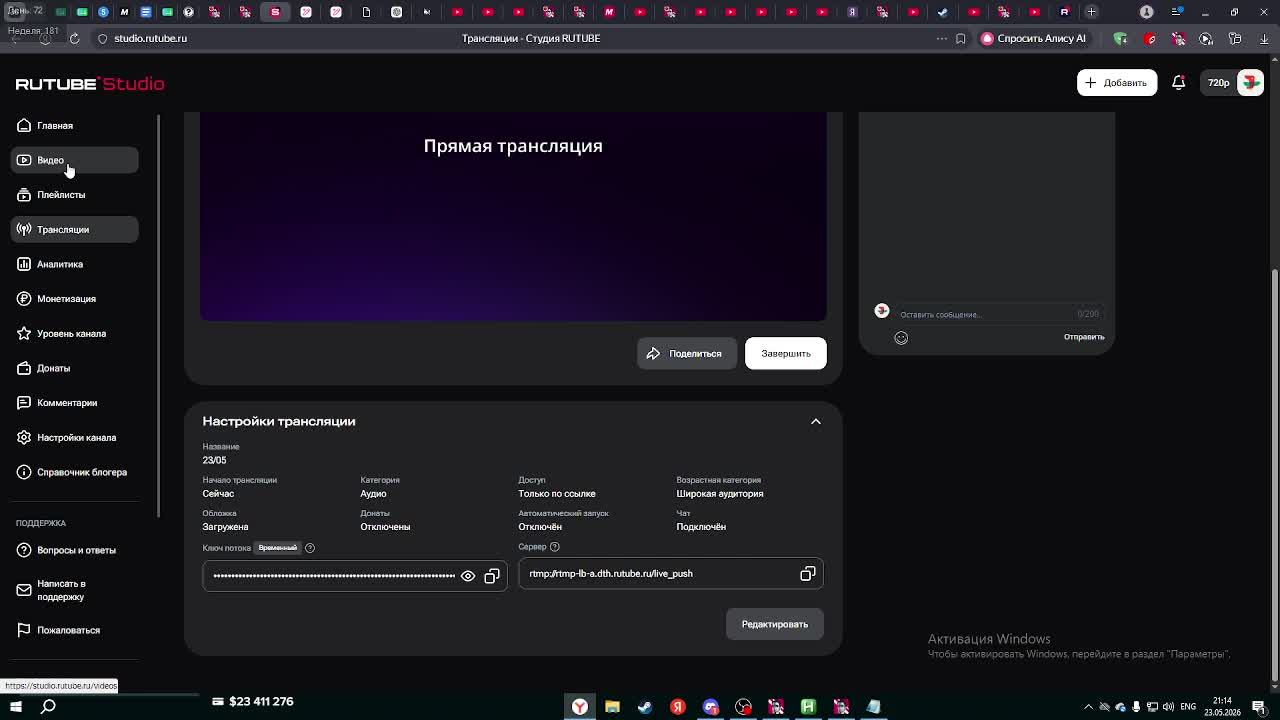The image size is (1280, 720).
Task: Click the Спросить Алису AI button
Action: click(x=1034, y=38)
